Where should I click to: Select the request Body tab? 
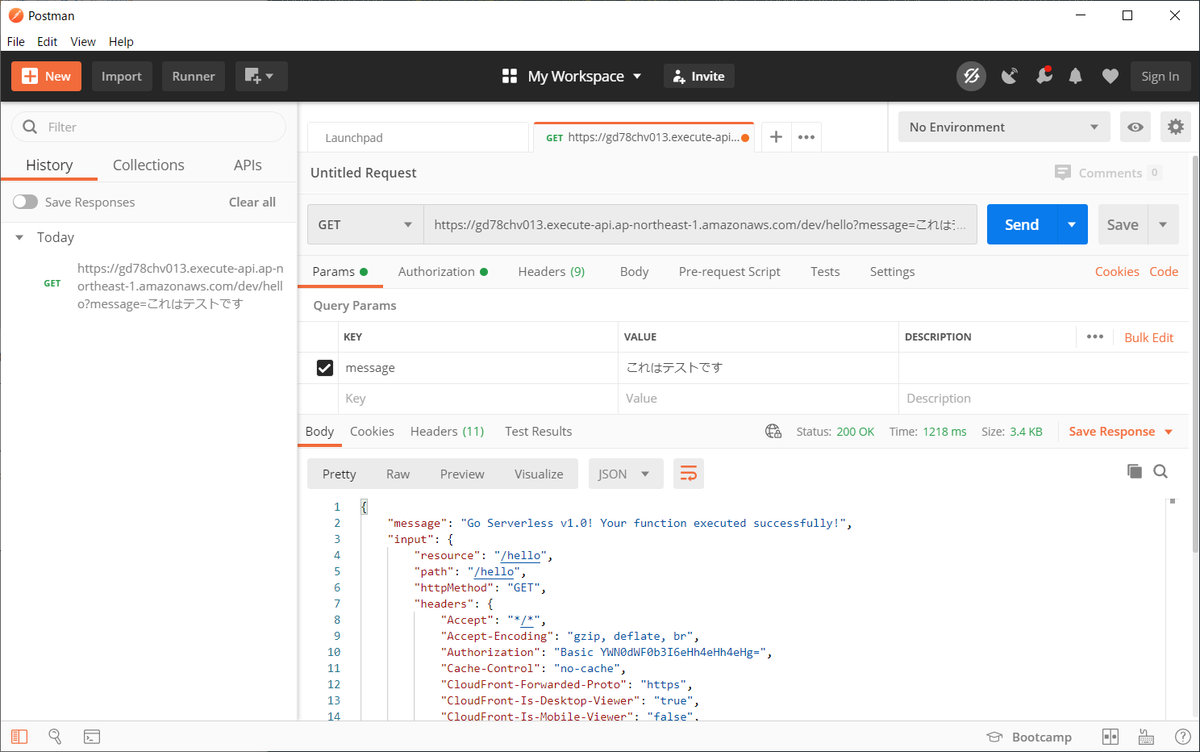click(634, 271)
